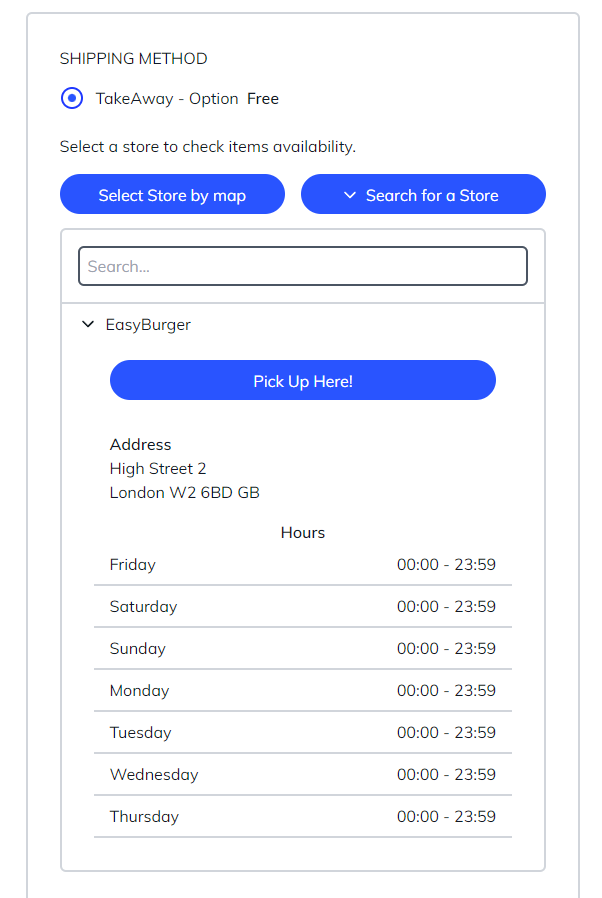Select the TakeAway - Option radio button
Image resolution: width=602 pixels, height=898 pixels.
[x=72, y=99]
